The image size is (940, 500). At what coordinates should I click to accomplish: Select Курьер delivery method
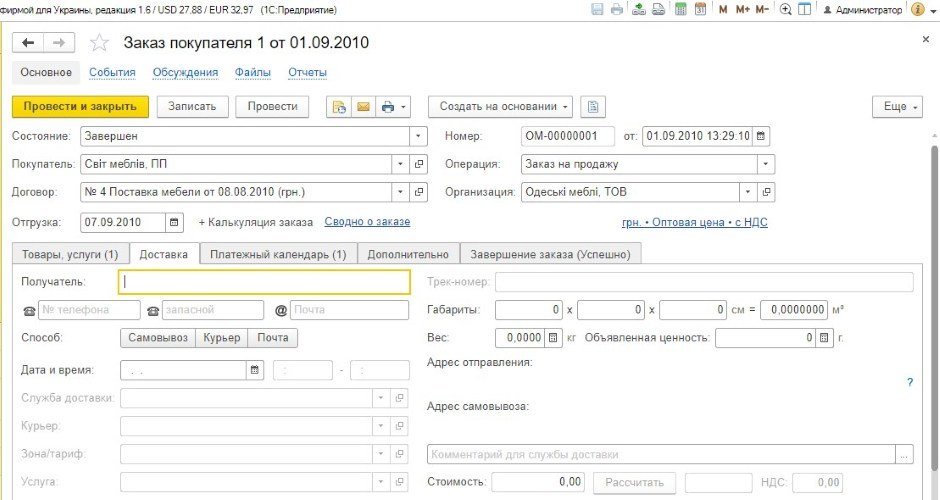(222, 338)
